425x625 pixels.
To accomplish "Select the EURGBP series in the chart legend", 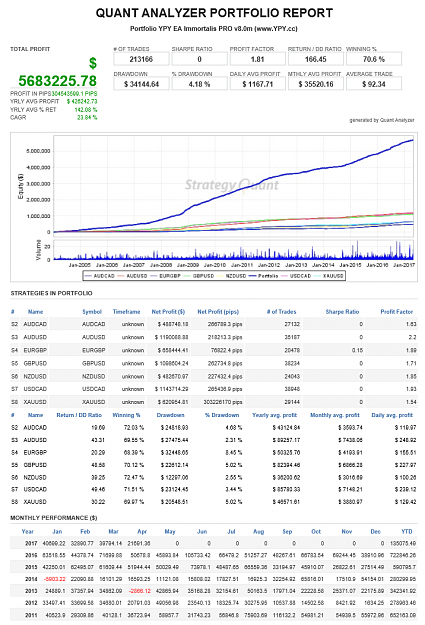I will coord(166,276).
